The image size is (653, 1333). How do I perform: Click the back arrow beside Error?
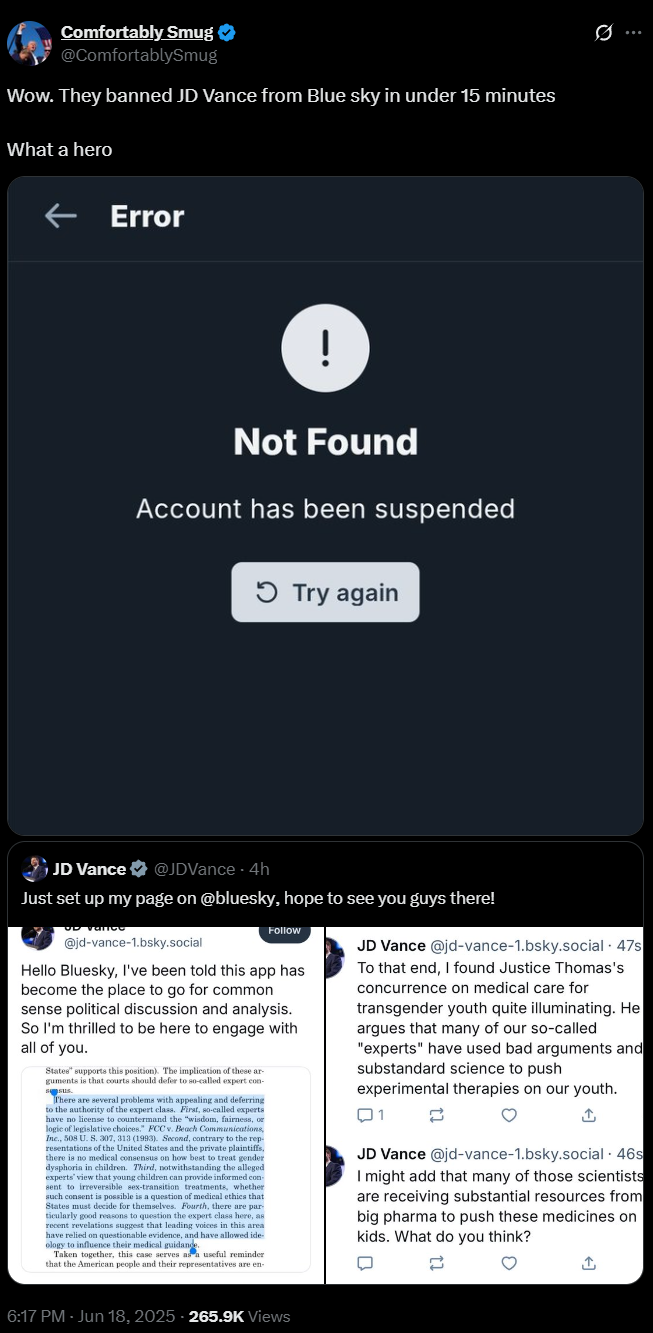(61, 216)
